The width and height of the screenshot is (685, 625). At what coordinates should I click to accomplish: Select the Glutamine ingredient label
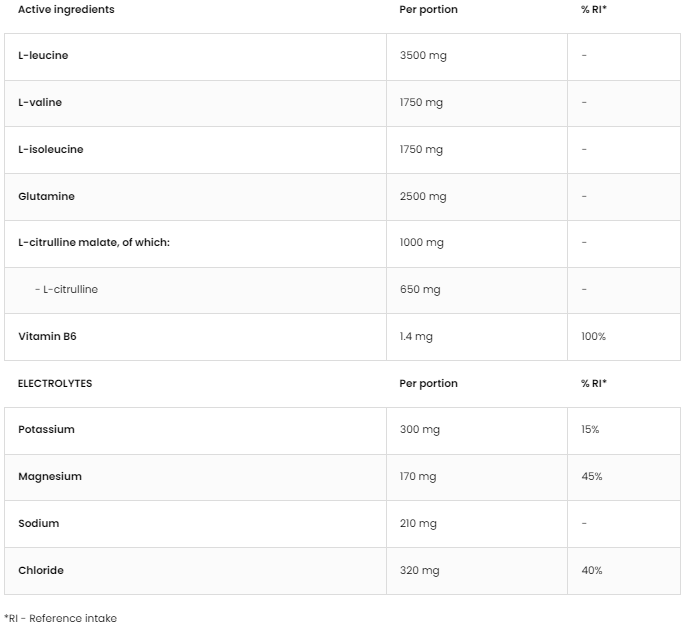tap(46, 197)
